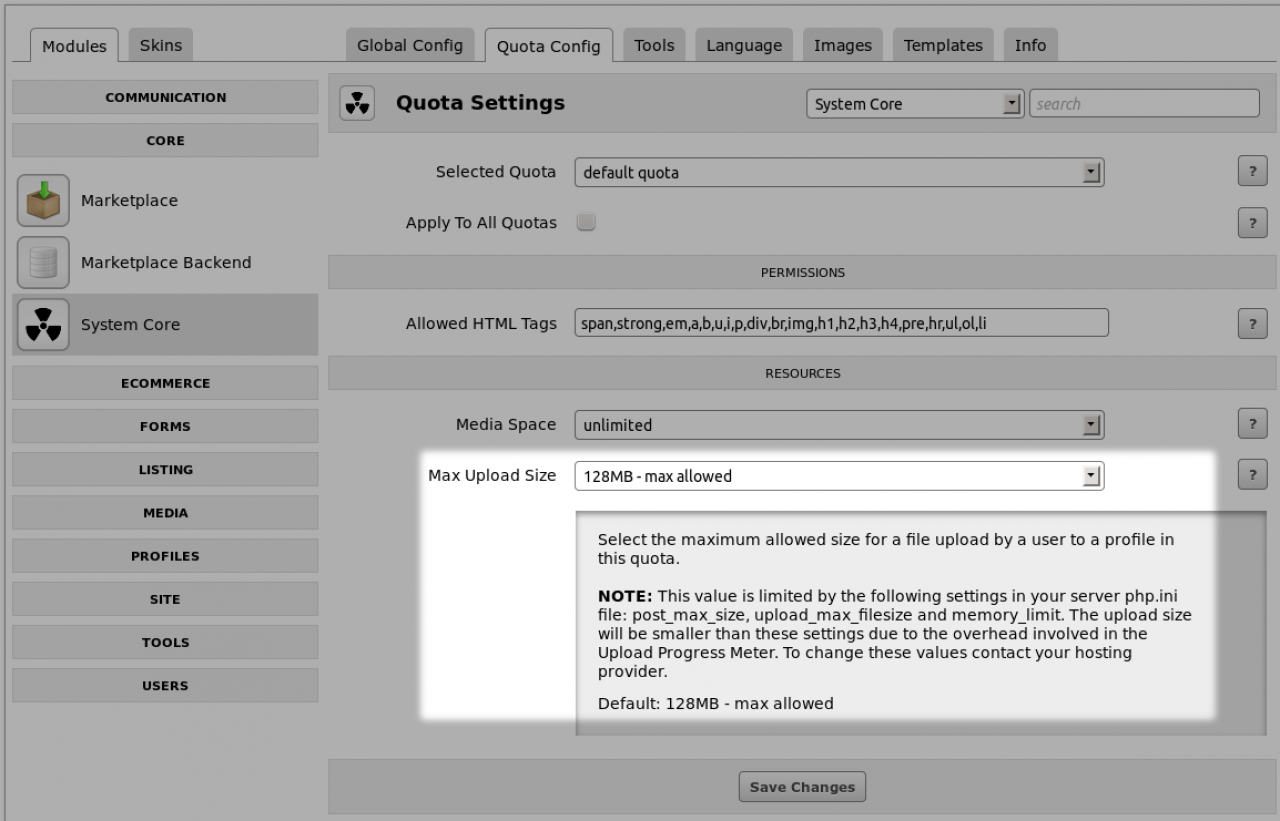Open help for Apply To All Quotas

tap(1252, 222)
